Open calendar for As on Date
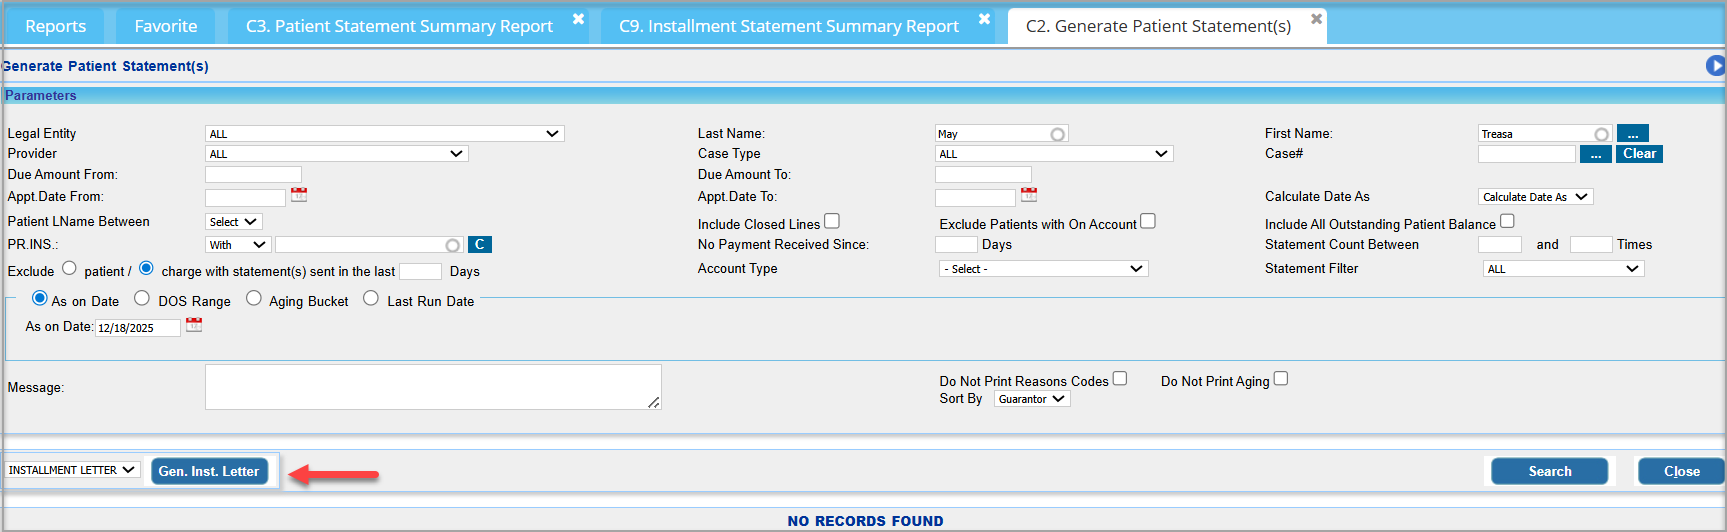 (194, 325)
